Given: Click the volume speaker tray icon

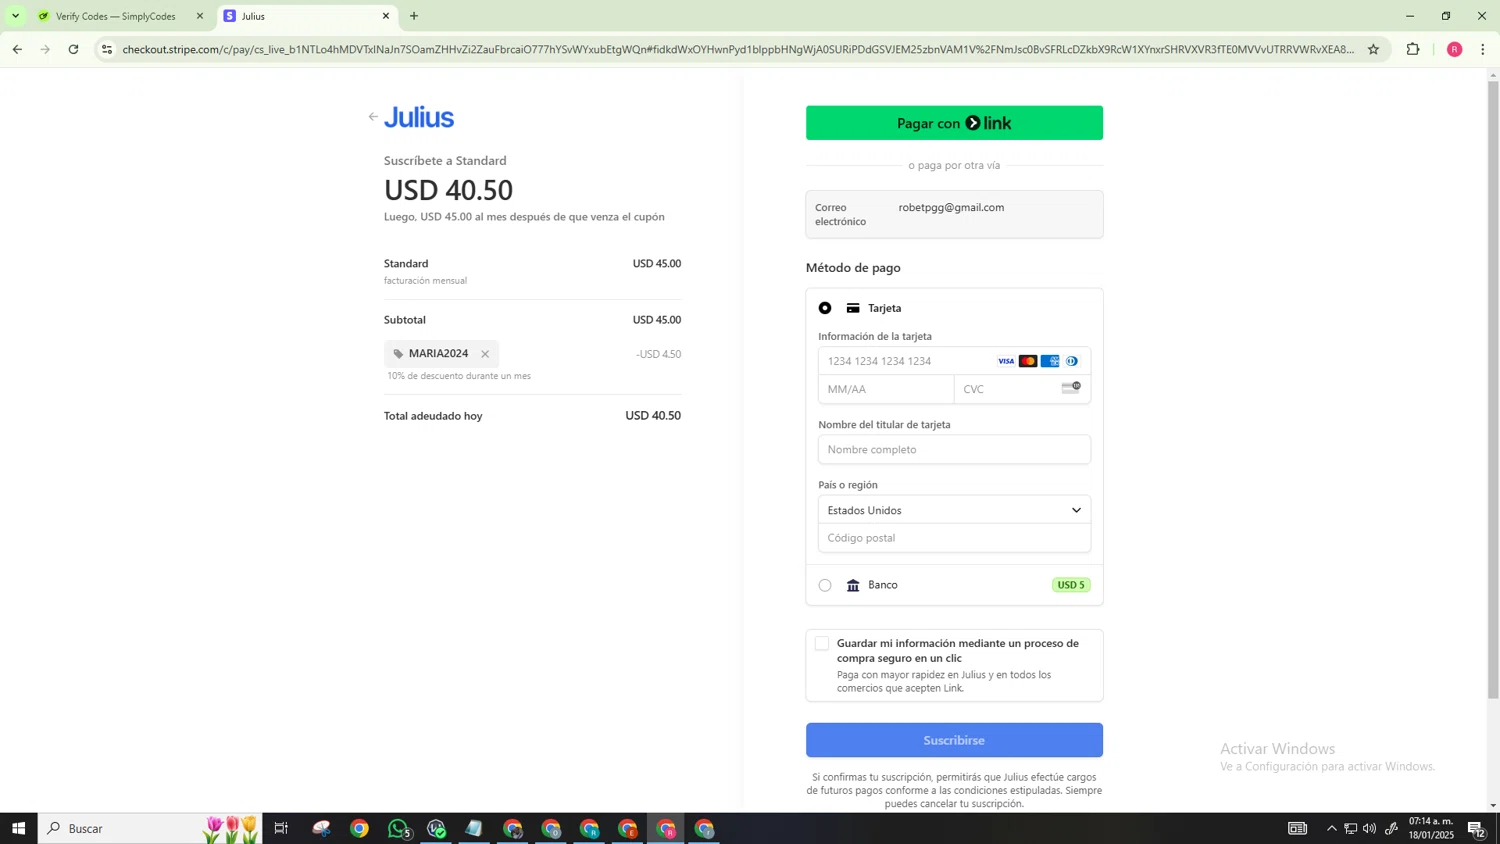Looking at the screenshot, I should [x=1369, y=828].
